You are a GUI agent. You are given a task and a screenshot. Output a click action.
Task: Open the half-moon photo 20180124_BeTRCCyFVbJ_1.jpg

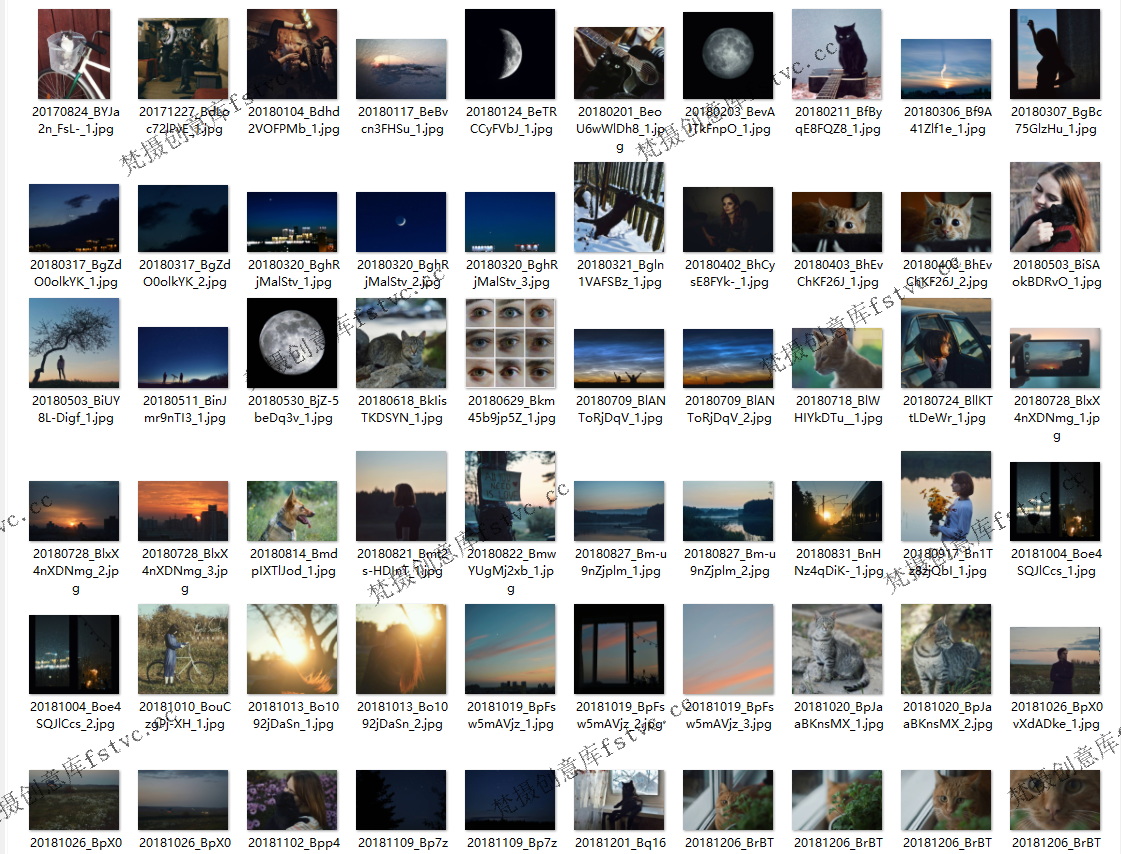click(510, 54)
